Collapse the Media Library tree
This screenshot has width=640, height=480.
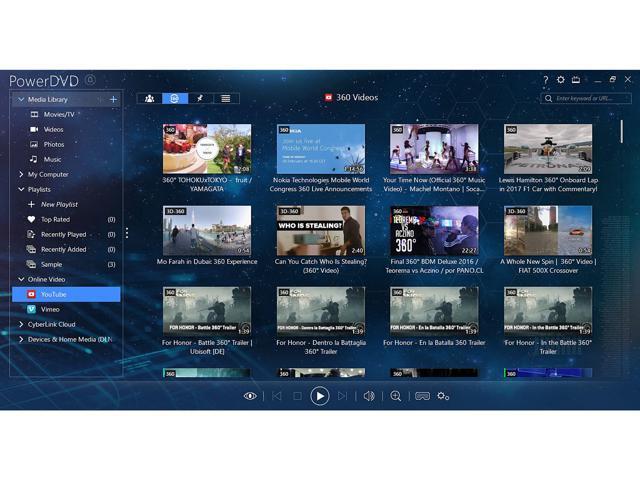20,100
